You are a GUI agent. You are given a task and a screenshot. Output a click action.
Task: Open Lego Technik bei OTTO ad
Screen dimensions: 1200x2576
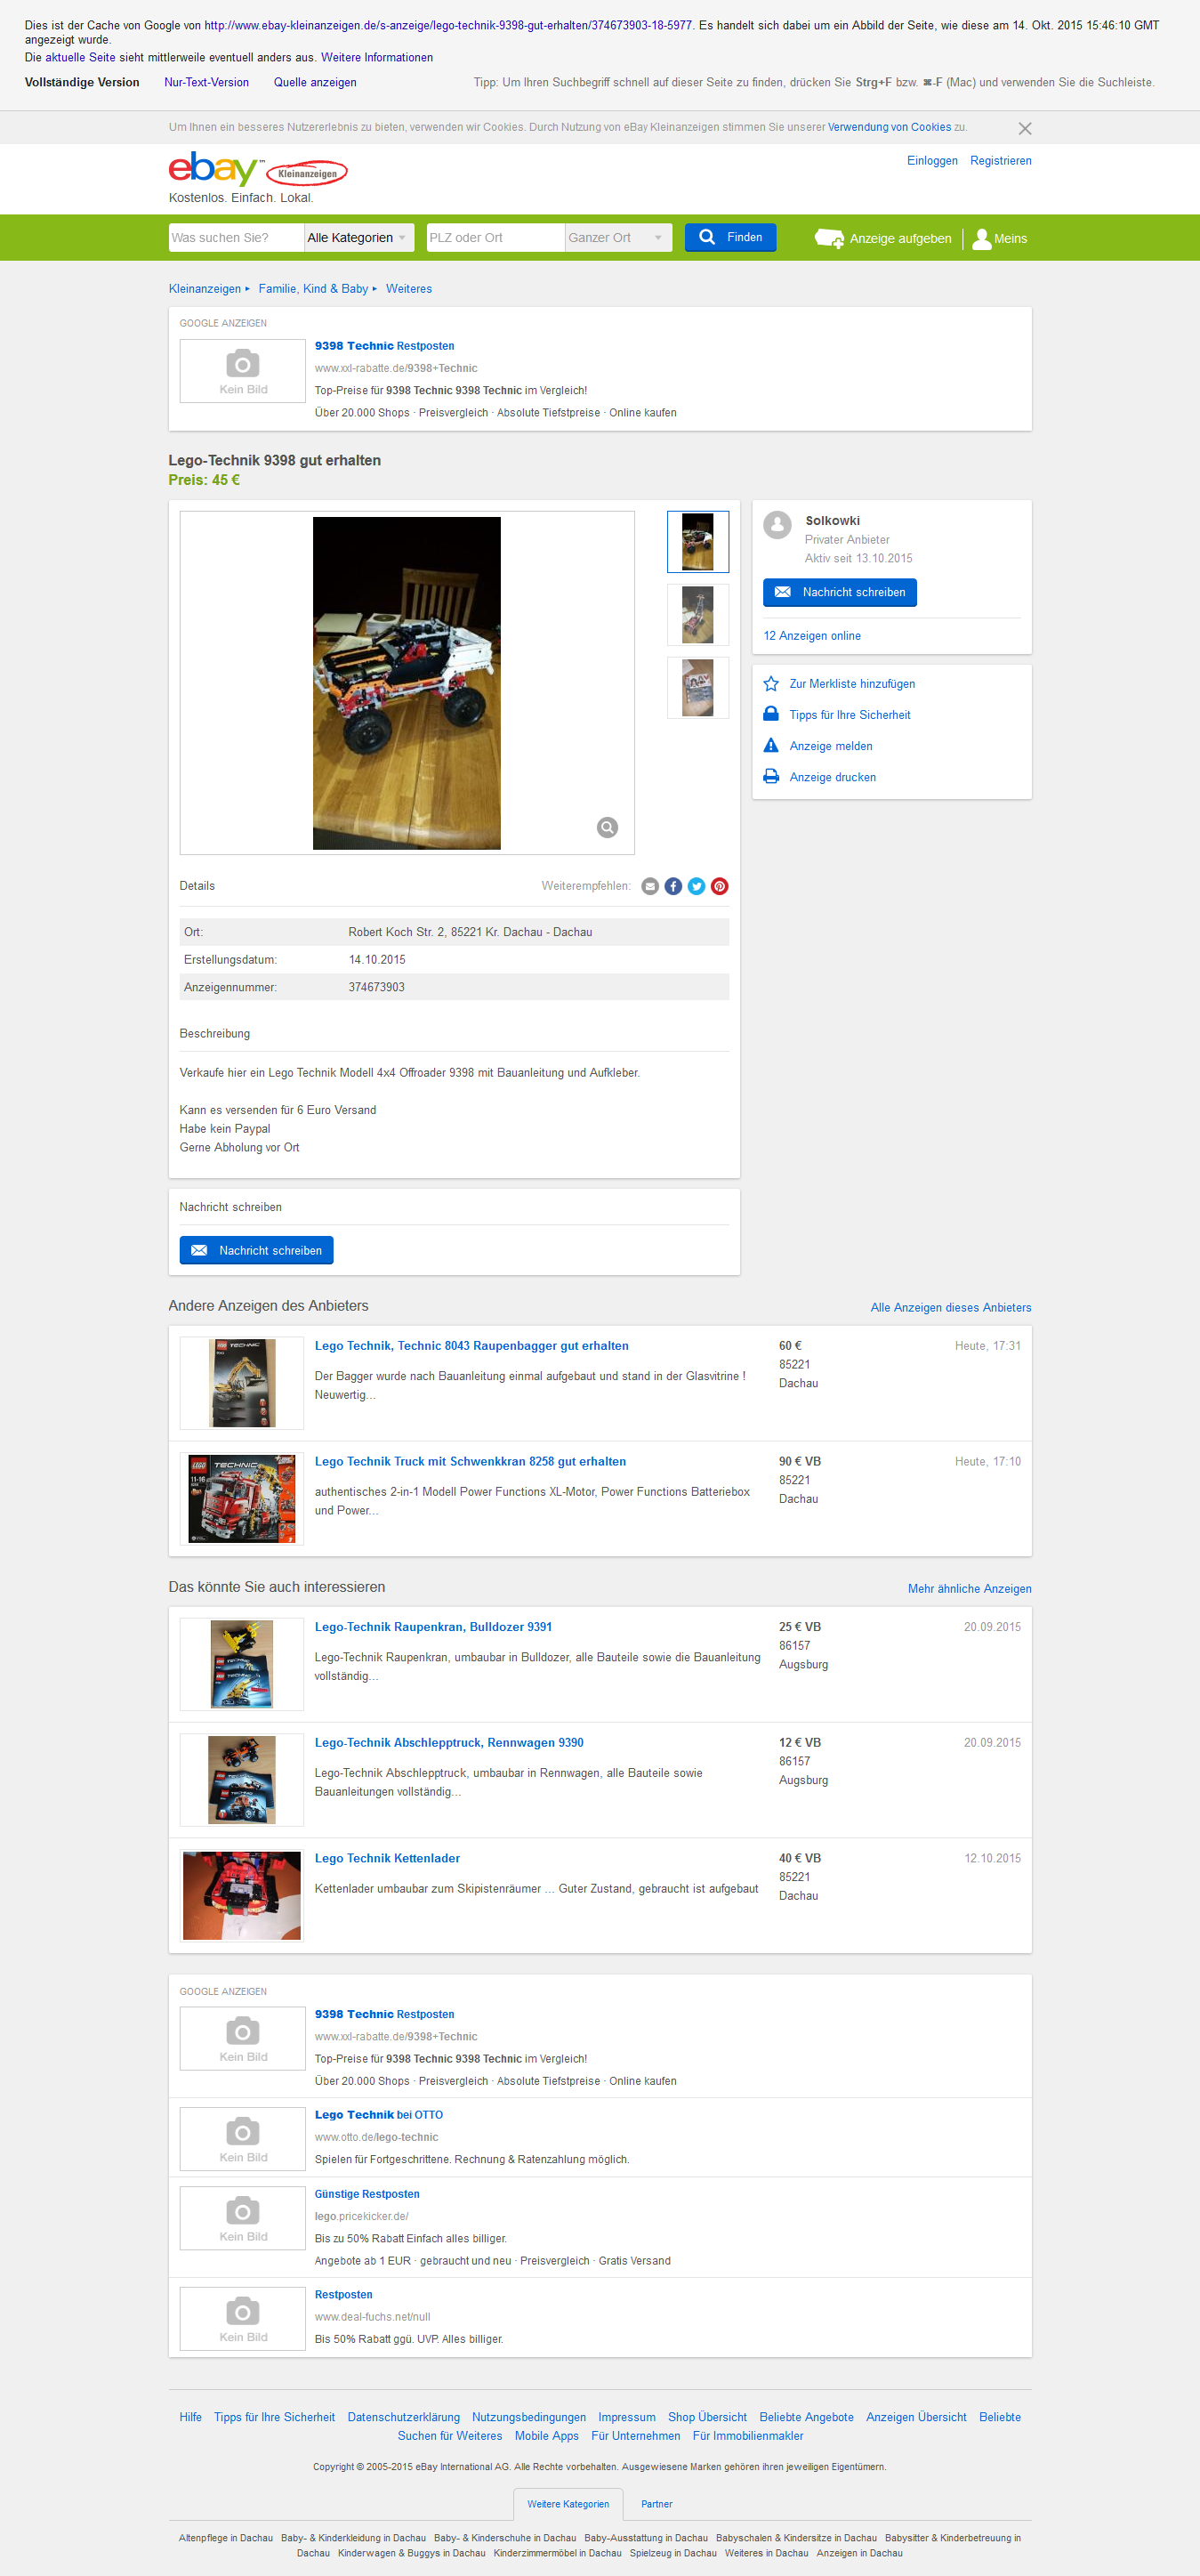(x=379, y=2115)
